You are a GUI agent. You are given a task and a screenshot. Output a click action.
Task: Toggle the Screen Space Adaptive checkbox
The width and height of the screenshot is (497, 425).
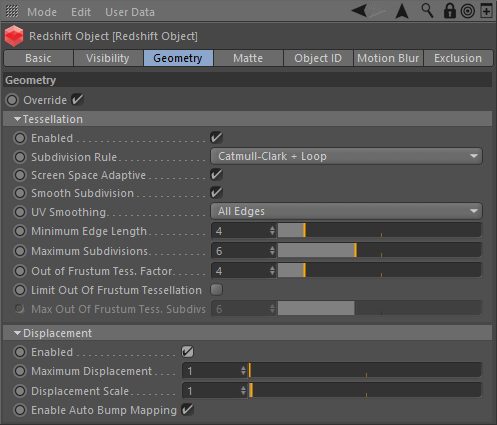[x=216, y=174]
